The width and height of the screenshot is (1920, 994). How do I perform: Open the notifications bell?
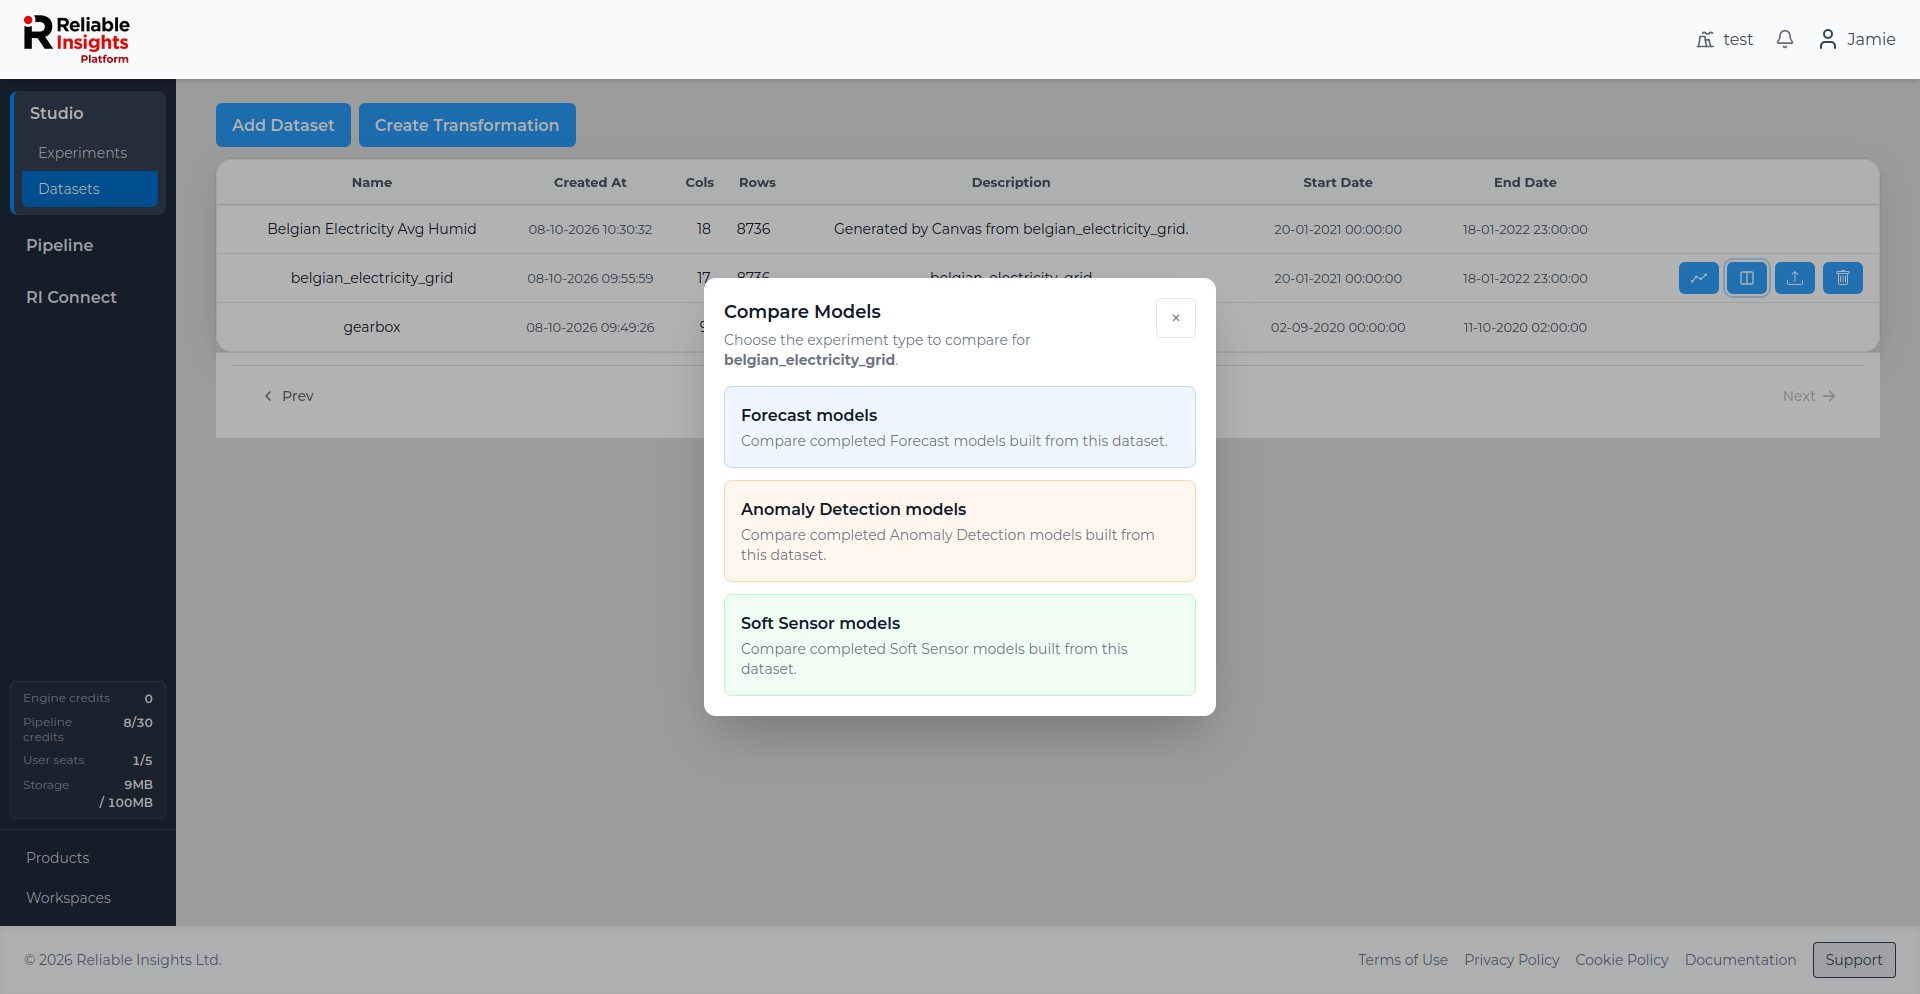click(1785, 39)
